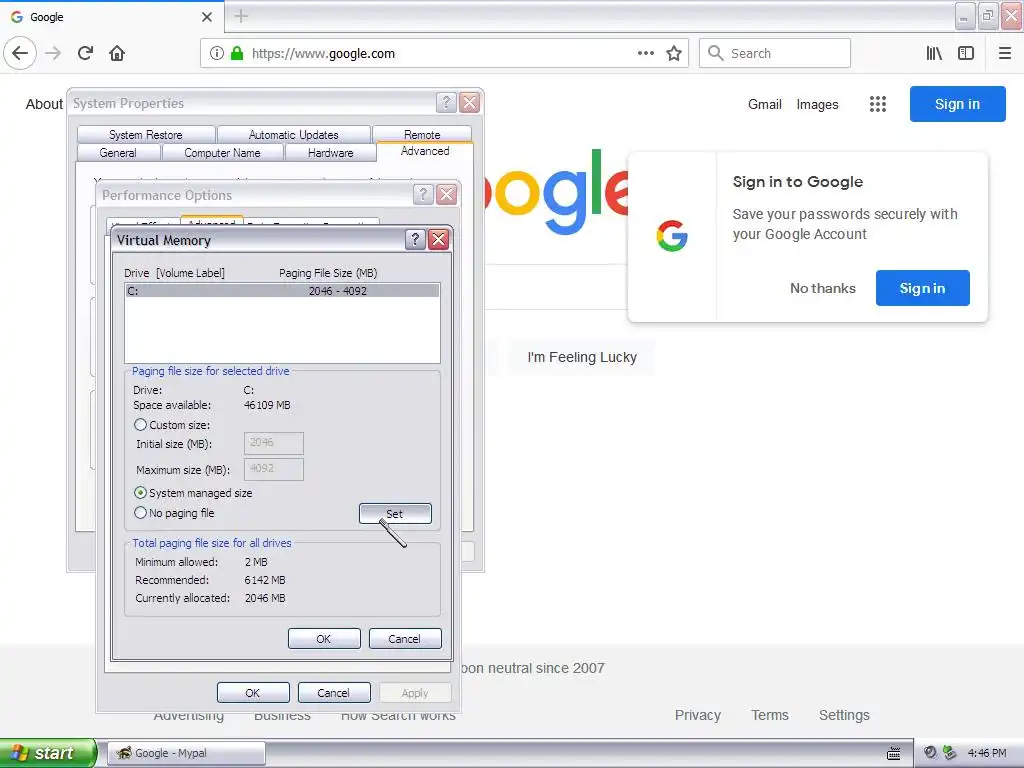This screenshot has width=1024, height=768.
Task: Close the Virtual Memory dialog
Action: point(439,240)
